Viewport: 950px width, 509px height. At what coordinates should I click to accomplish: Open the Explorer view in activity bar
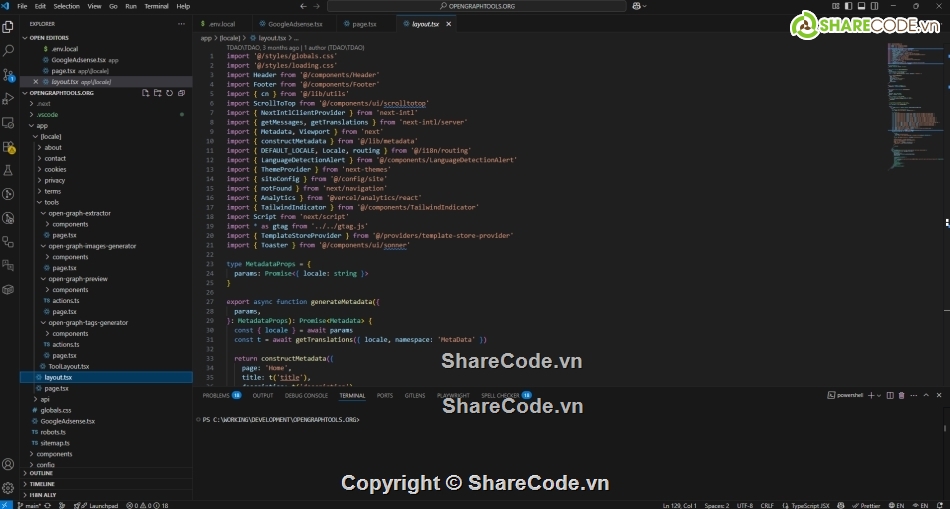(x=8, y=27)
